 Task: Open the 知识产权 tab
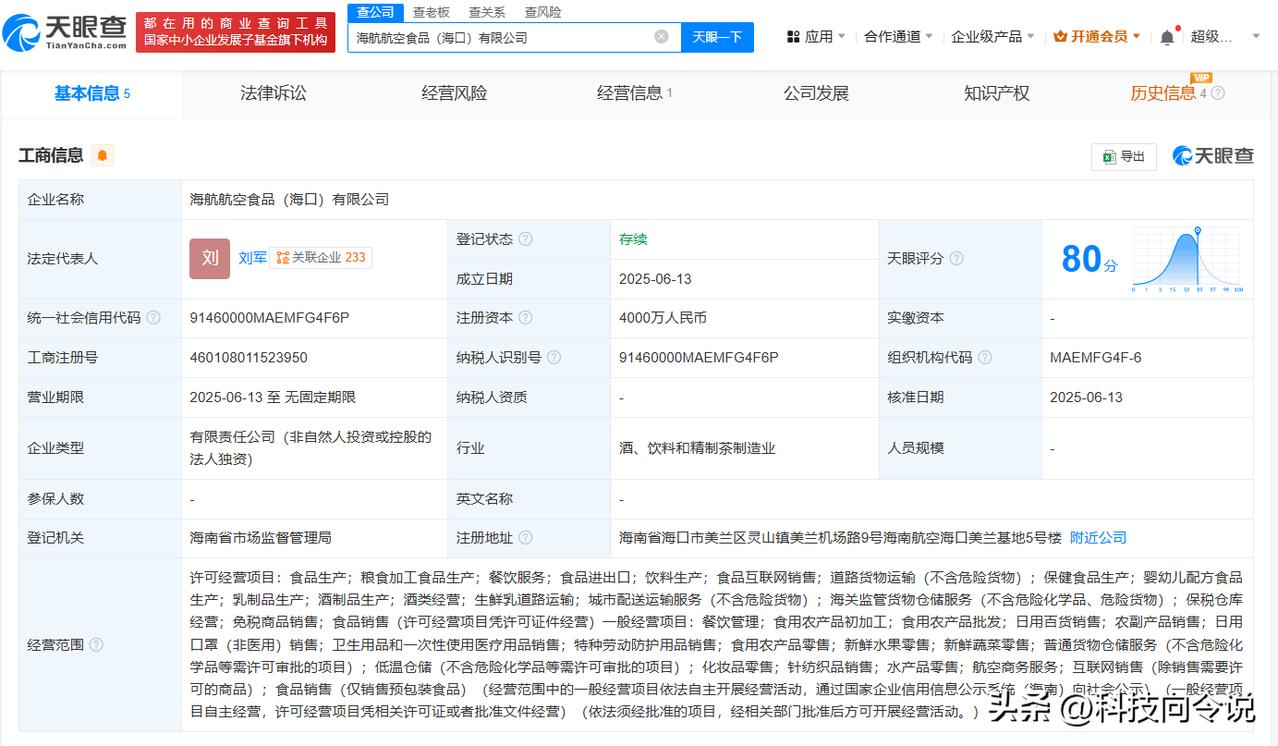[x=997, y=93]
